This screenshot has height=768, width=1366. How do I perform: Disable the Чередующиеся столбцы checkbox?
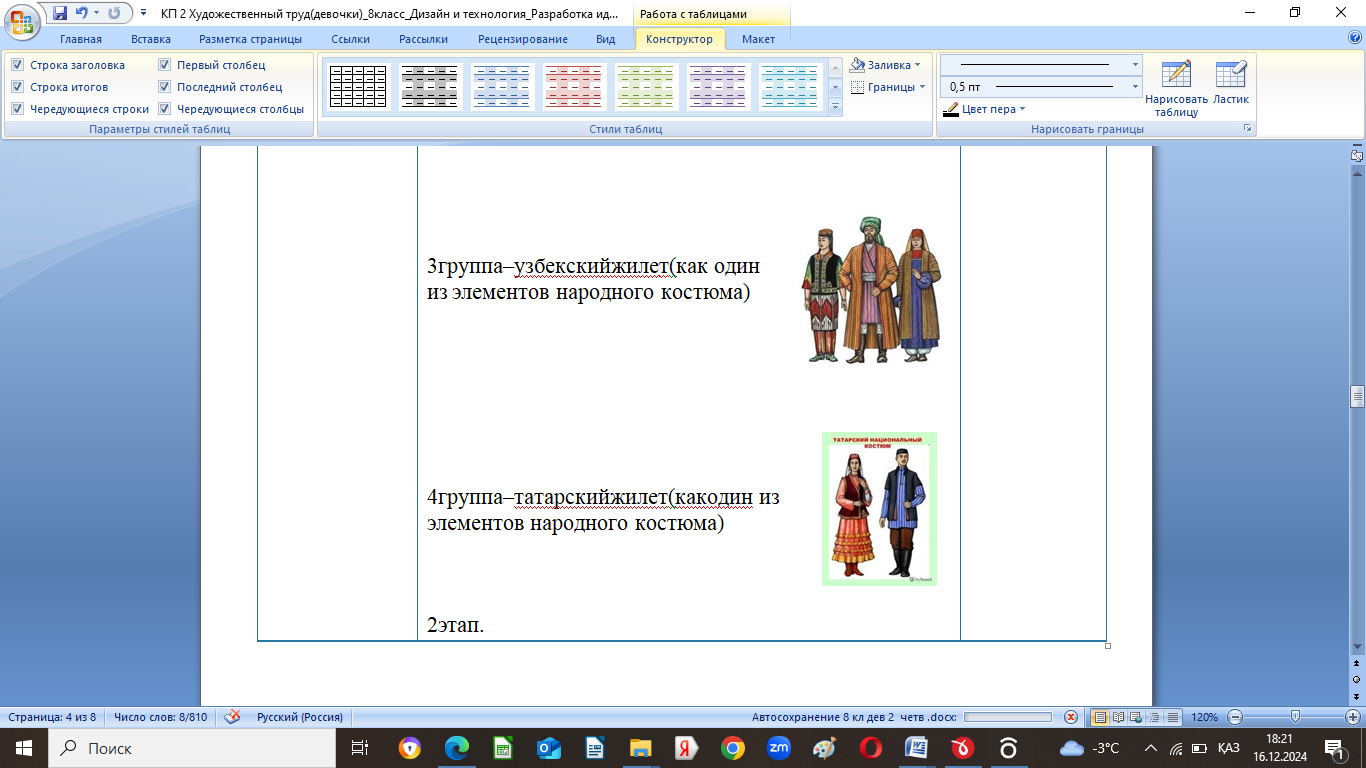pos(165,109)
